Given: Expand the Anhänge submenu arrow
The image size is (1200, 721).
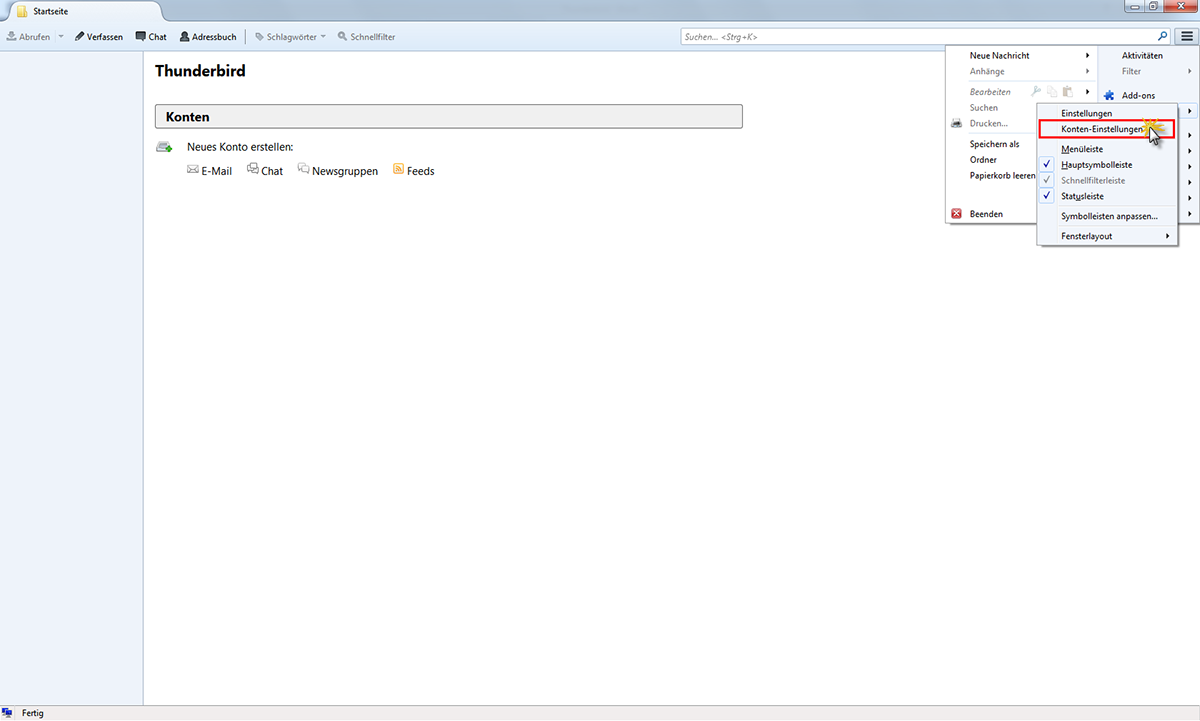Looking at the screenshot, I should click(1087, 72).
